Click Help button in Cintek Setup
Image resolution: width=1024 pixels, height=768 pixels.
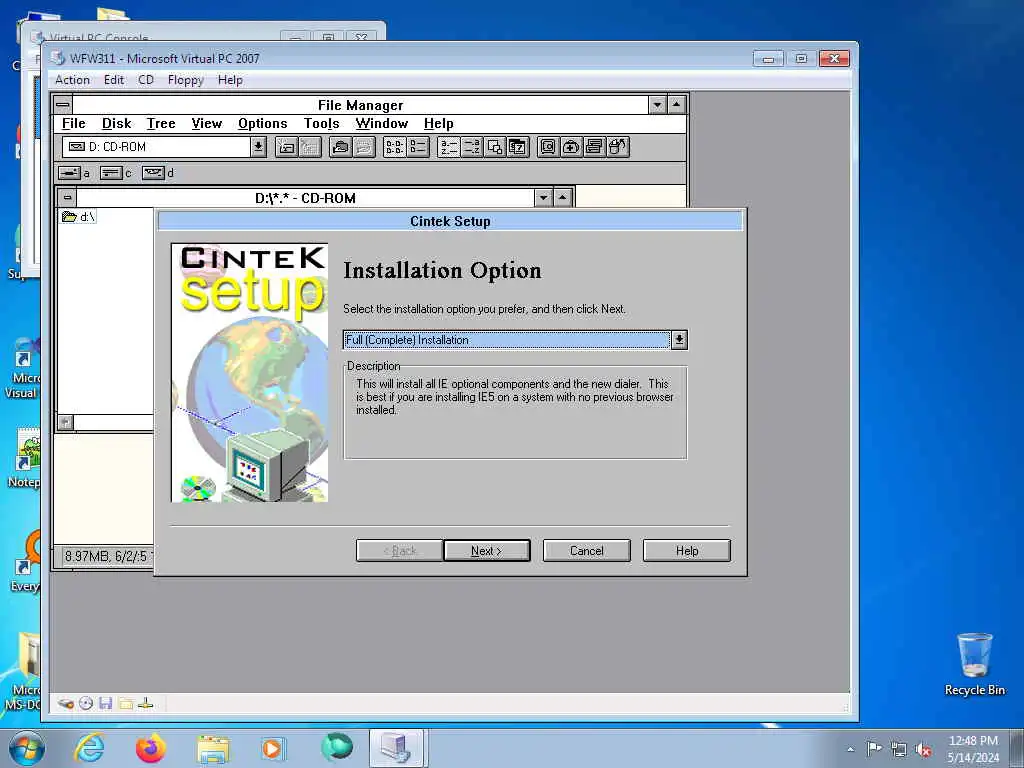tap(686, 551)
